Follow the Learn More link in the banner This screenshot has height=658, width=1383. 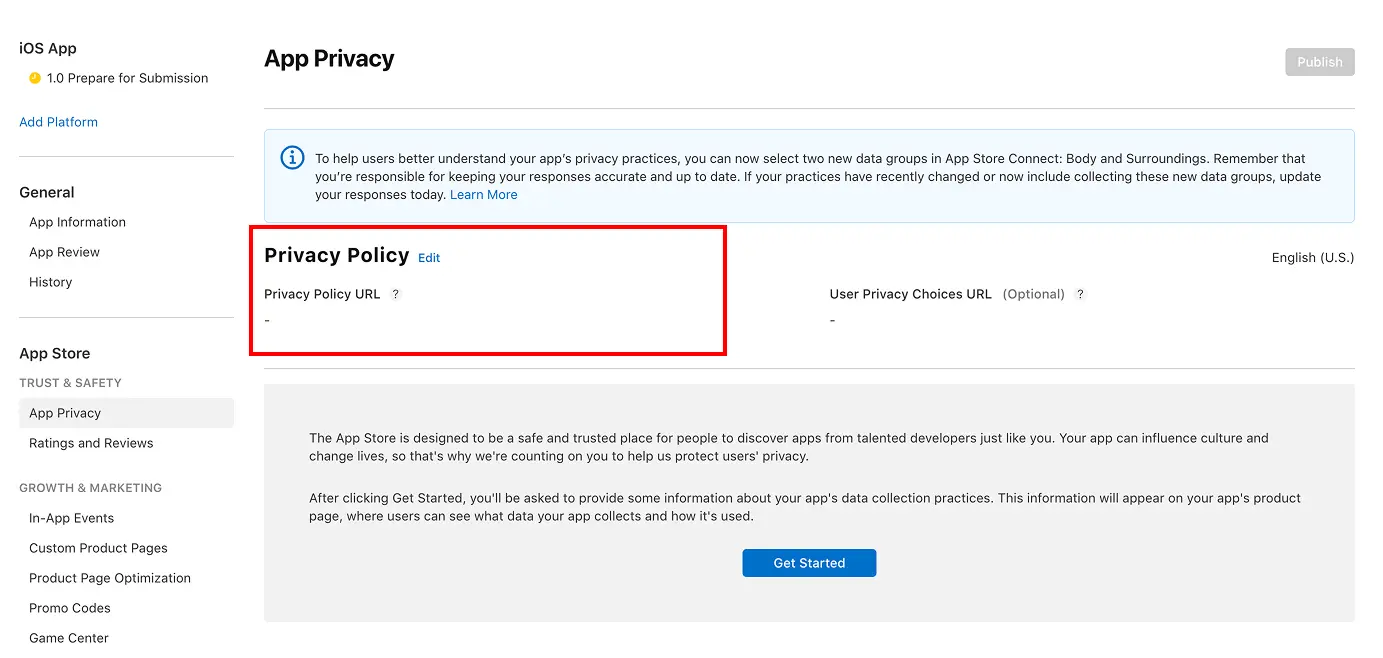click(484, 195)
